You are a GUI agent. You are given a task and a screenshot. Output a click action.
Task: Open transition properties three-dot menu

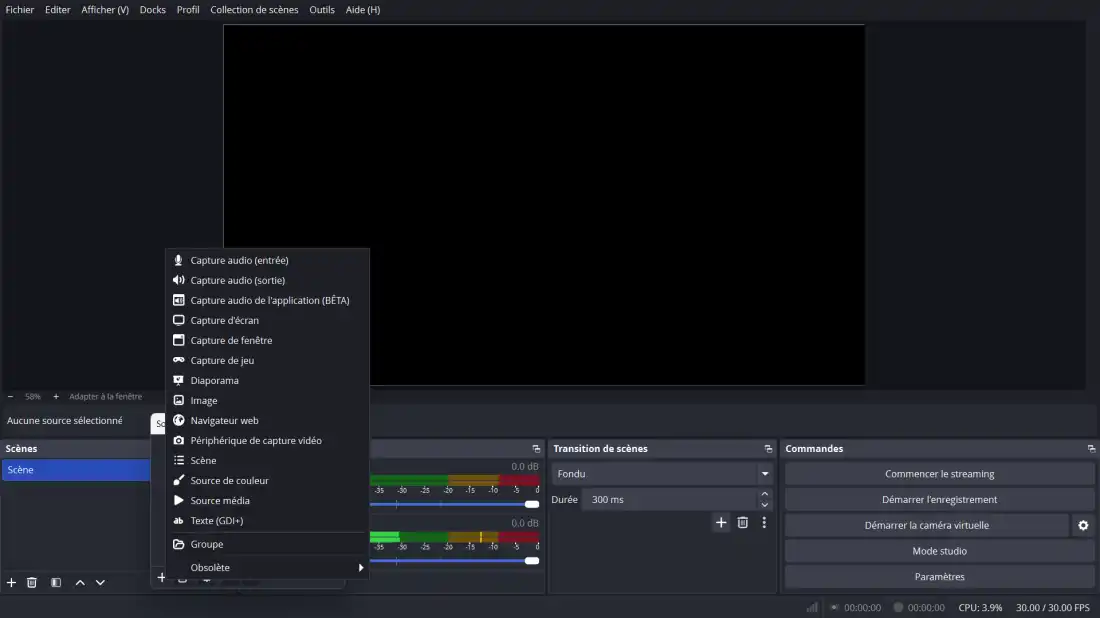point(764,522)
